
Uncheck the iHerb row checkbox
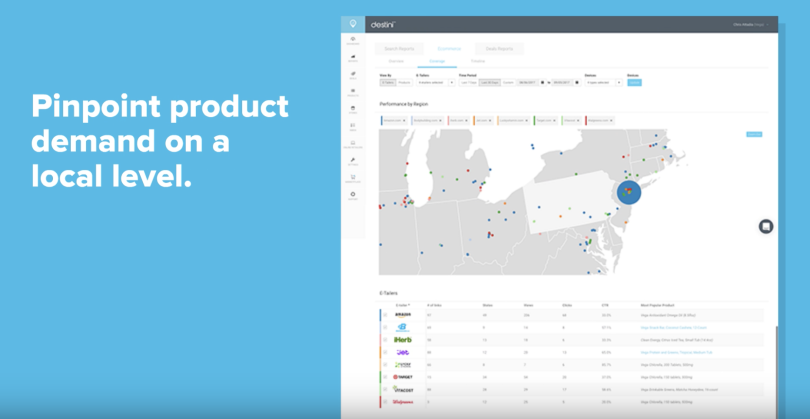[385, 340]
